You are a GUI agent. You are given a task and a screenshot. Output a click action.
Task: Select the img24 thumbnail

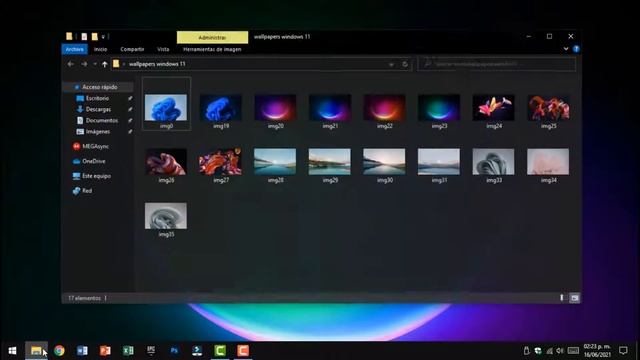coord(494,107)
